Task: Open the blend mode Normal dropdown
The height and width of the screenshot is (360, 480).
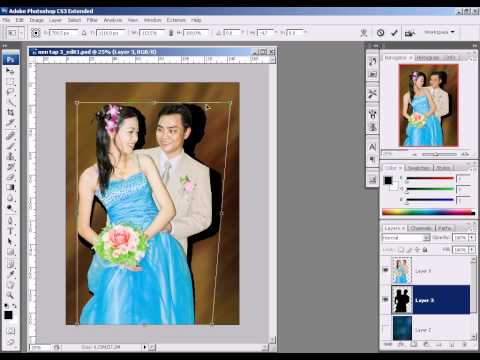Action: click(x=406, y=238)
